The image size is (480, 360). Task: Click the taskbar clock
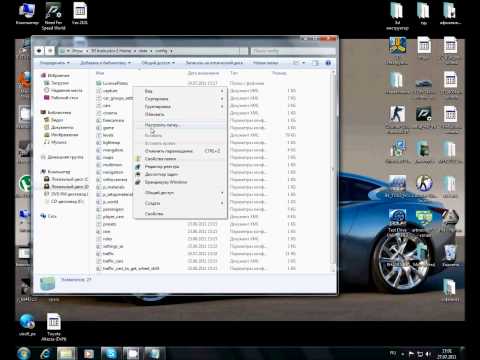coord(447,354)
